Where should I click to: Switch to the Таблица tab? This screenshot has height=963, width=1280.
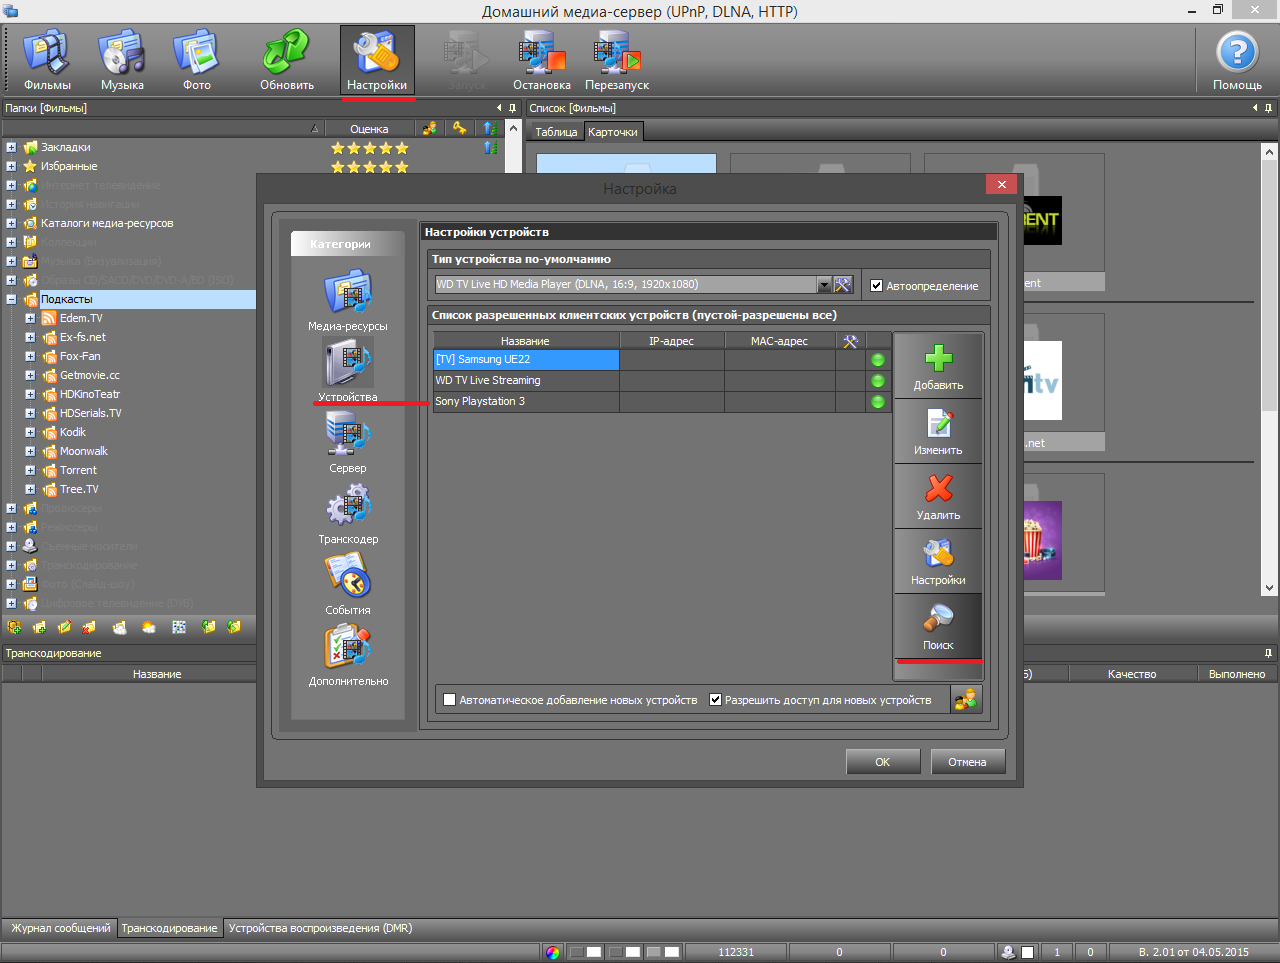click(x=556, y=132)
